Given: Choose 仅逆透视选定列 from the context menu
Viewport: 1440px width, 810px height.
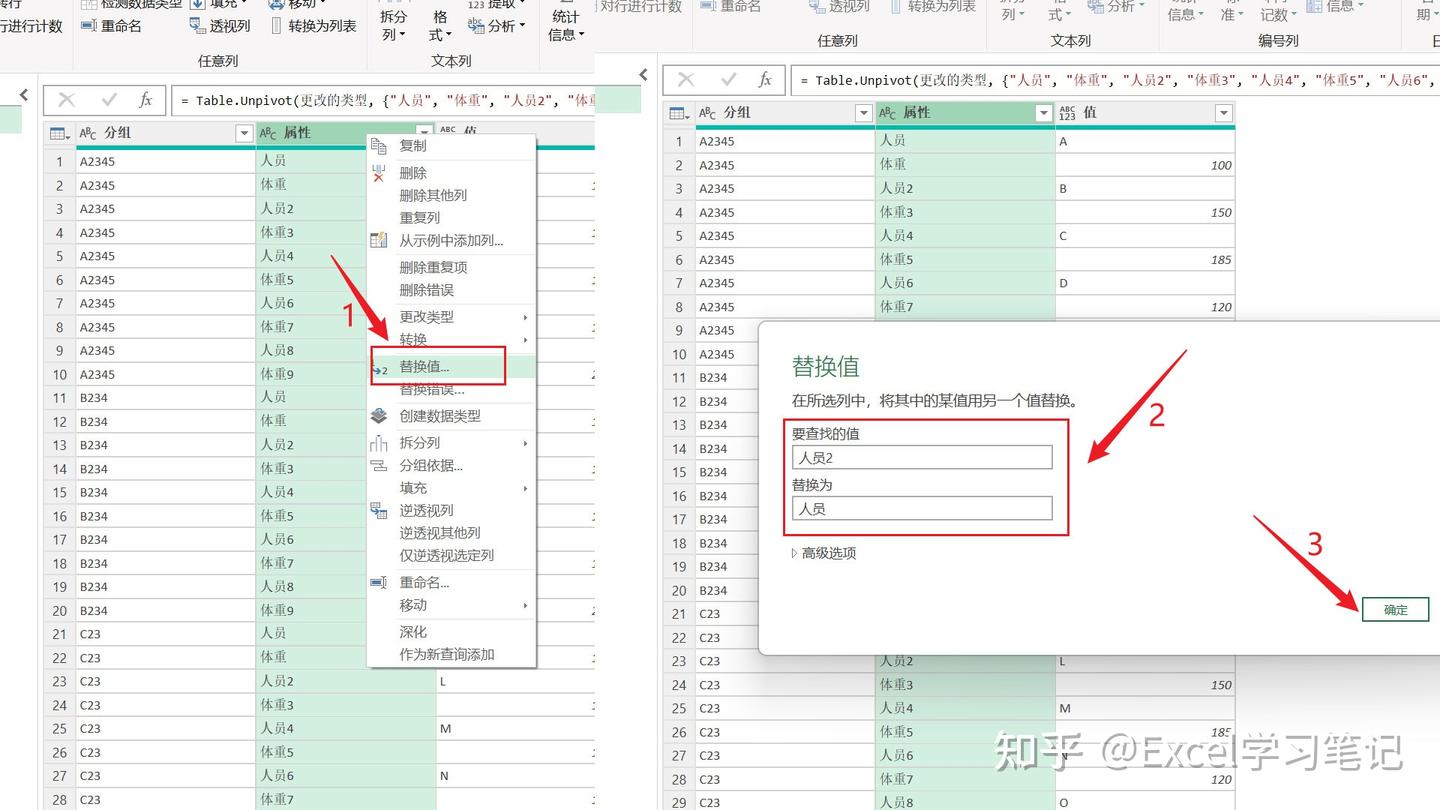Looking at the screenshot, I should tap(447, 555).
